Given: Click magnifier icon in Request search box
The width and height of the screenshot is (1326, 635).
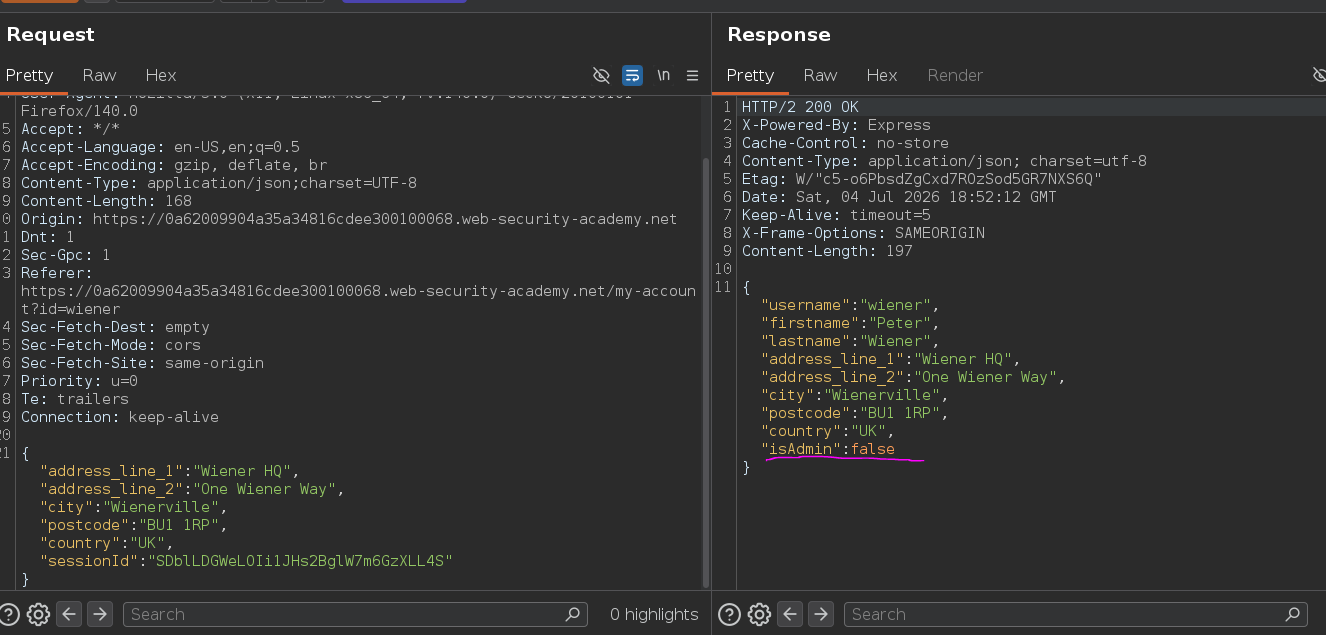Looking at the screenshot, I should click(x=573, y=614).
